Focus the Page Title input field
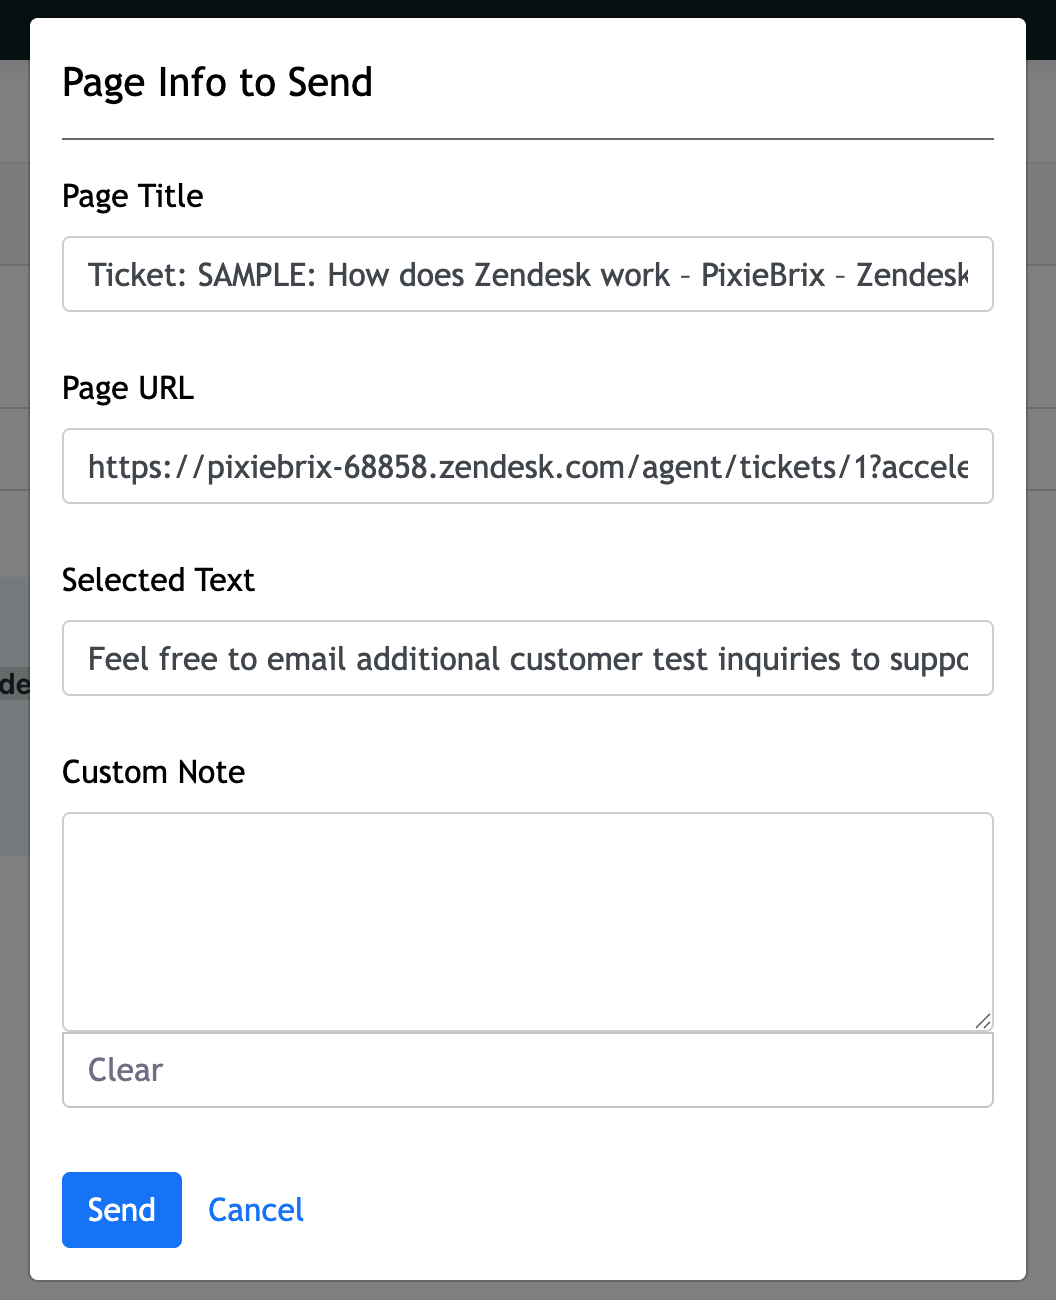The width and height of the screenshot is (1056, 1300). [x=527, y=274]
